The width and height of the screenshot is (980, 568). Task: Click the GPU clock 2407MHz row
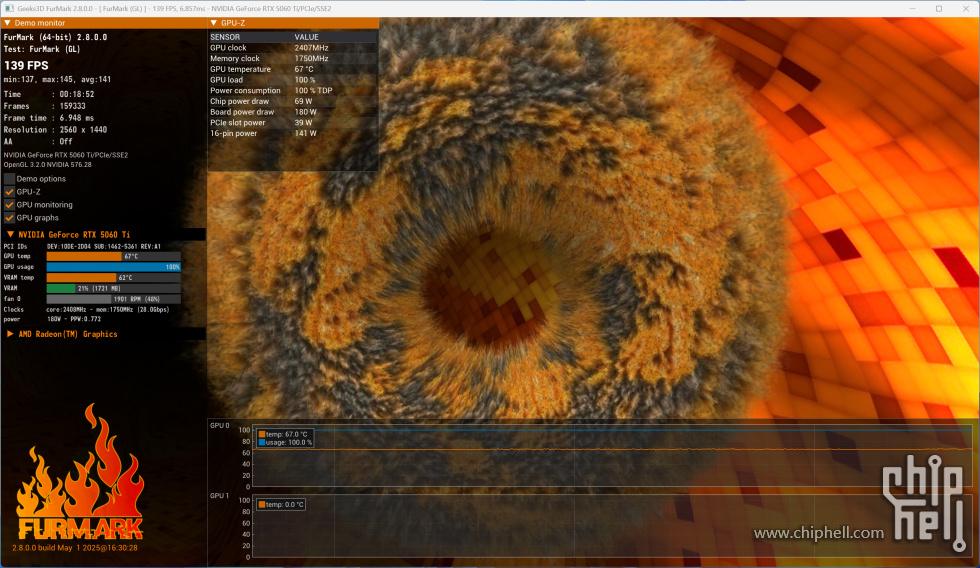(x=293, y=47)
